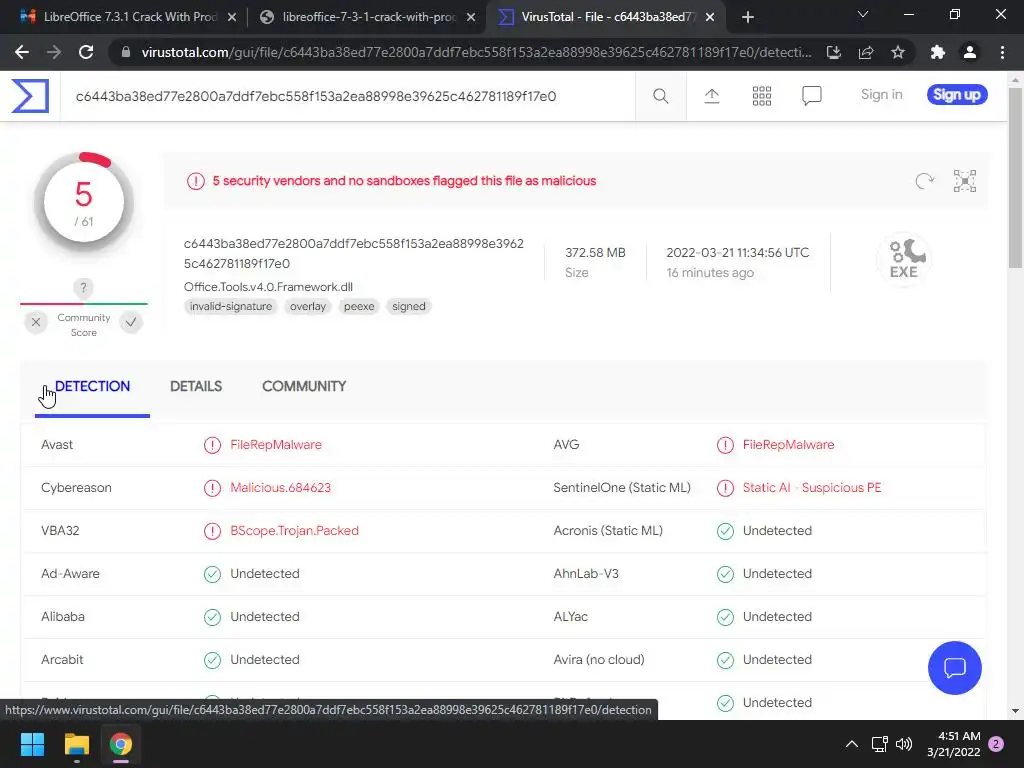Open the apps grid icon
Viewport: 1024px width, 768px height.
coord(761,96)
